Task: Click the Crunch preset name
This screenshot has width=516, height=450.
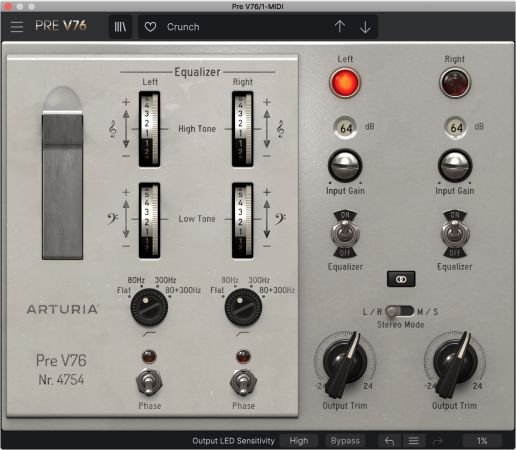Action: 183,27
